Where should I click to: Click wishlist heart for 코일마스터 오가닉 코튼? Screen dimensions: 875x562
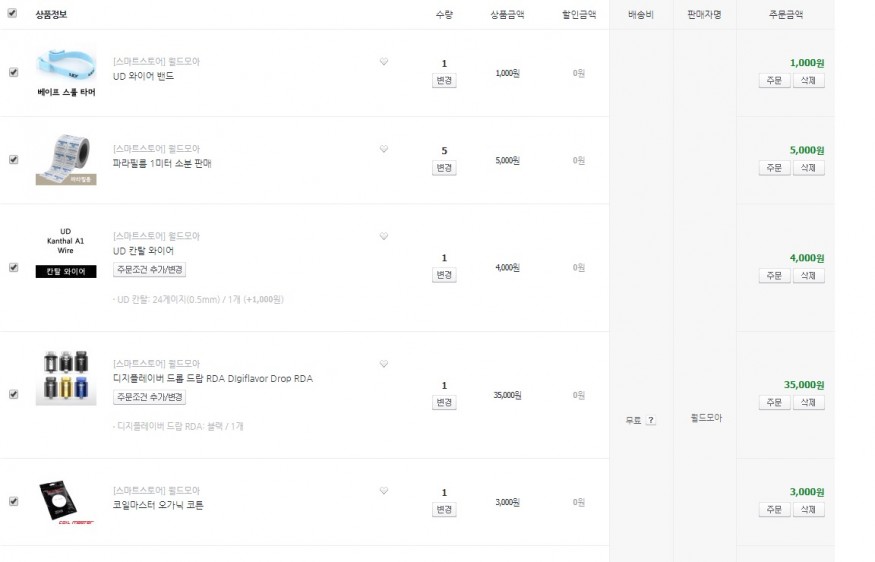(383, 491)
